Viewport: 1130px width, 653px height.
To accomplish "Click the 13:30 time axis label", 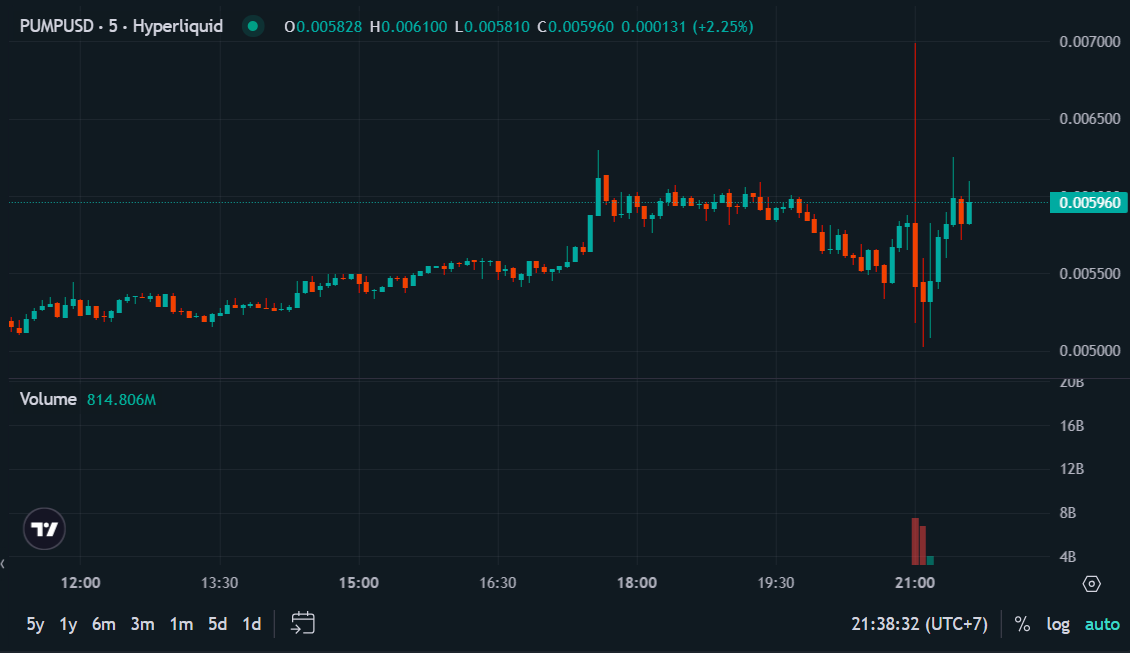I will point(219,583).
